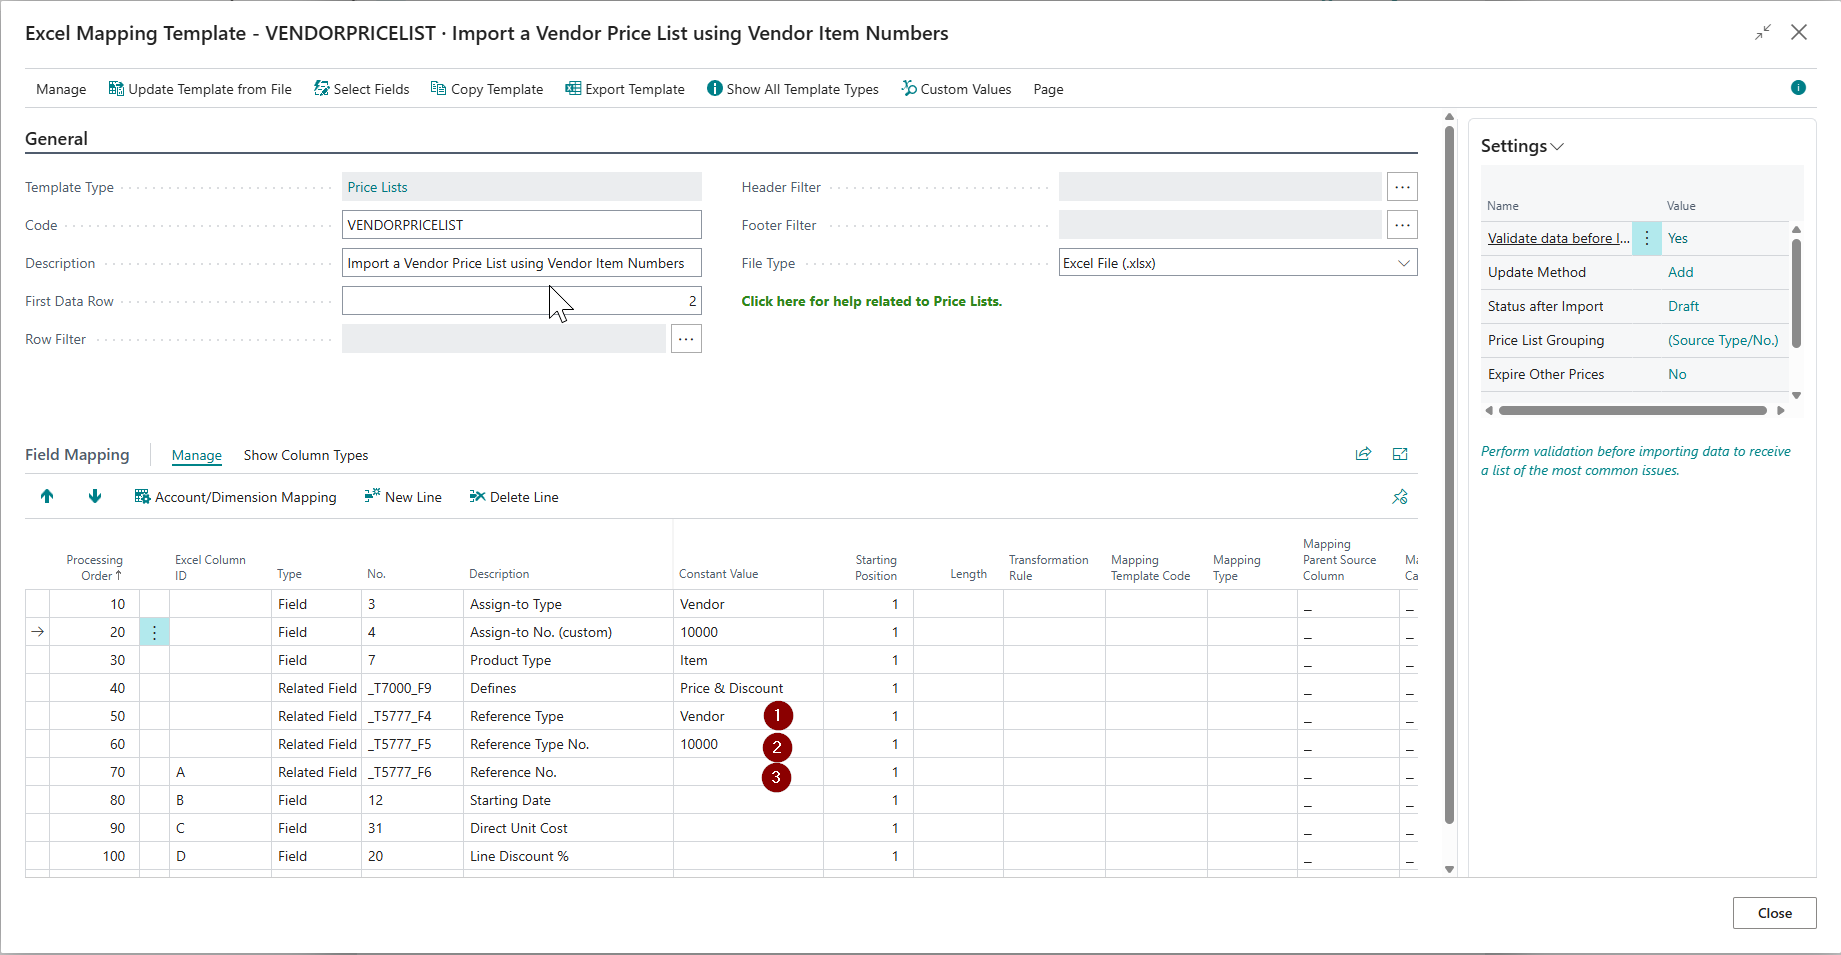Click Delete Line action
The image size is (1841, 955).
point(514,497)
